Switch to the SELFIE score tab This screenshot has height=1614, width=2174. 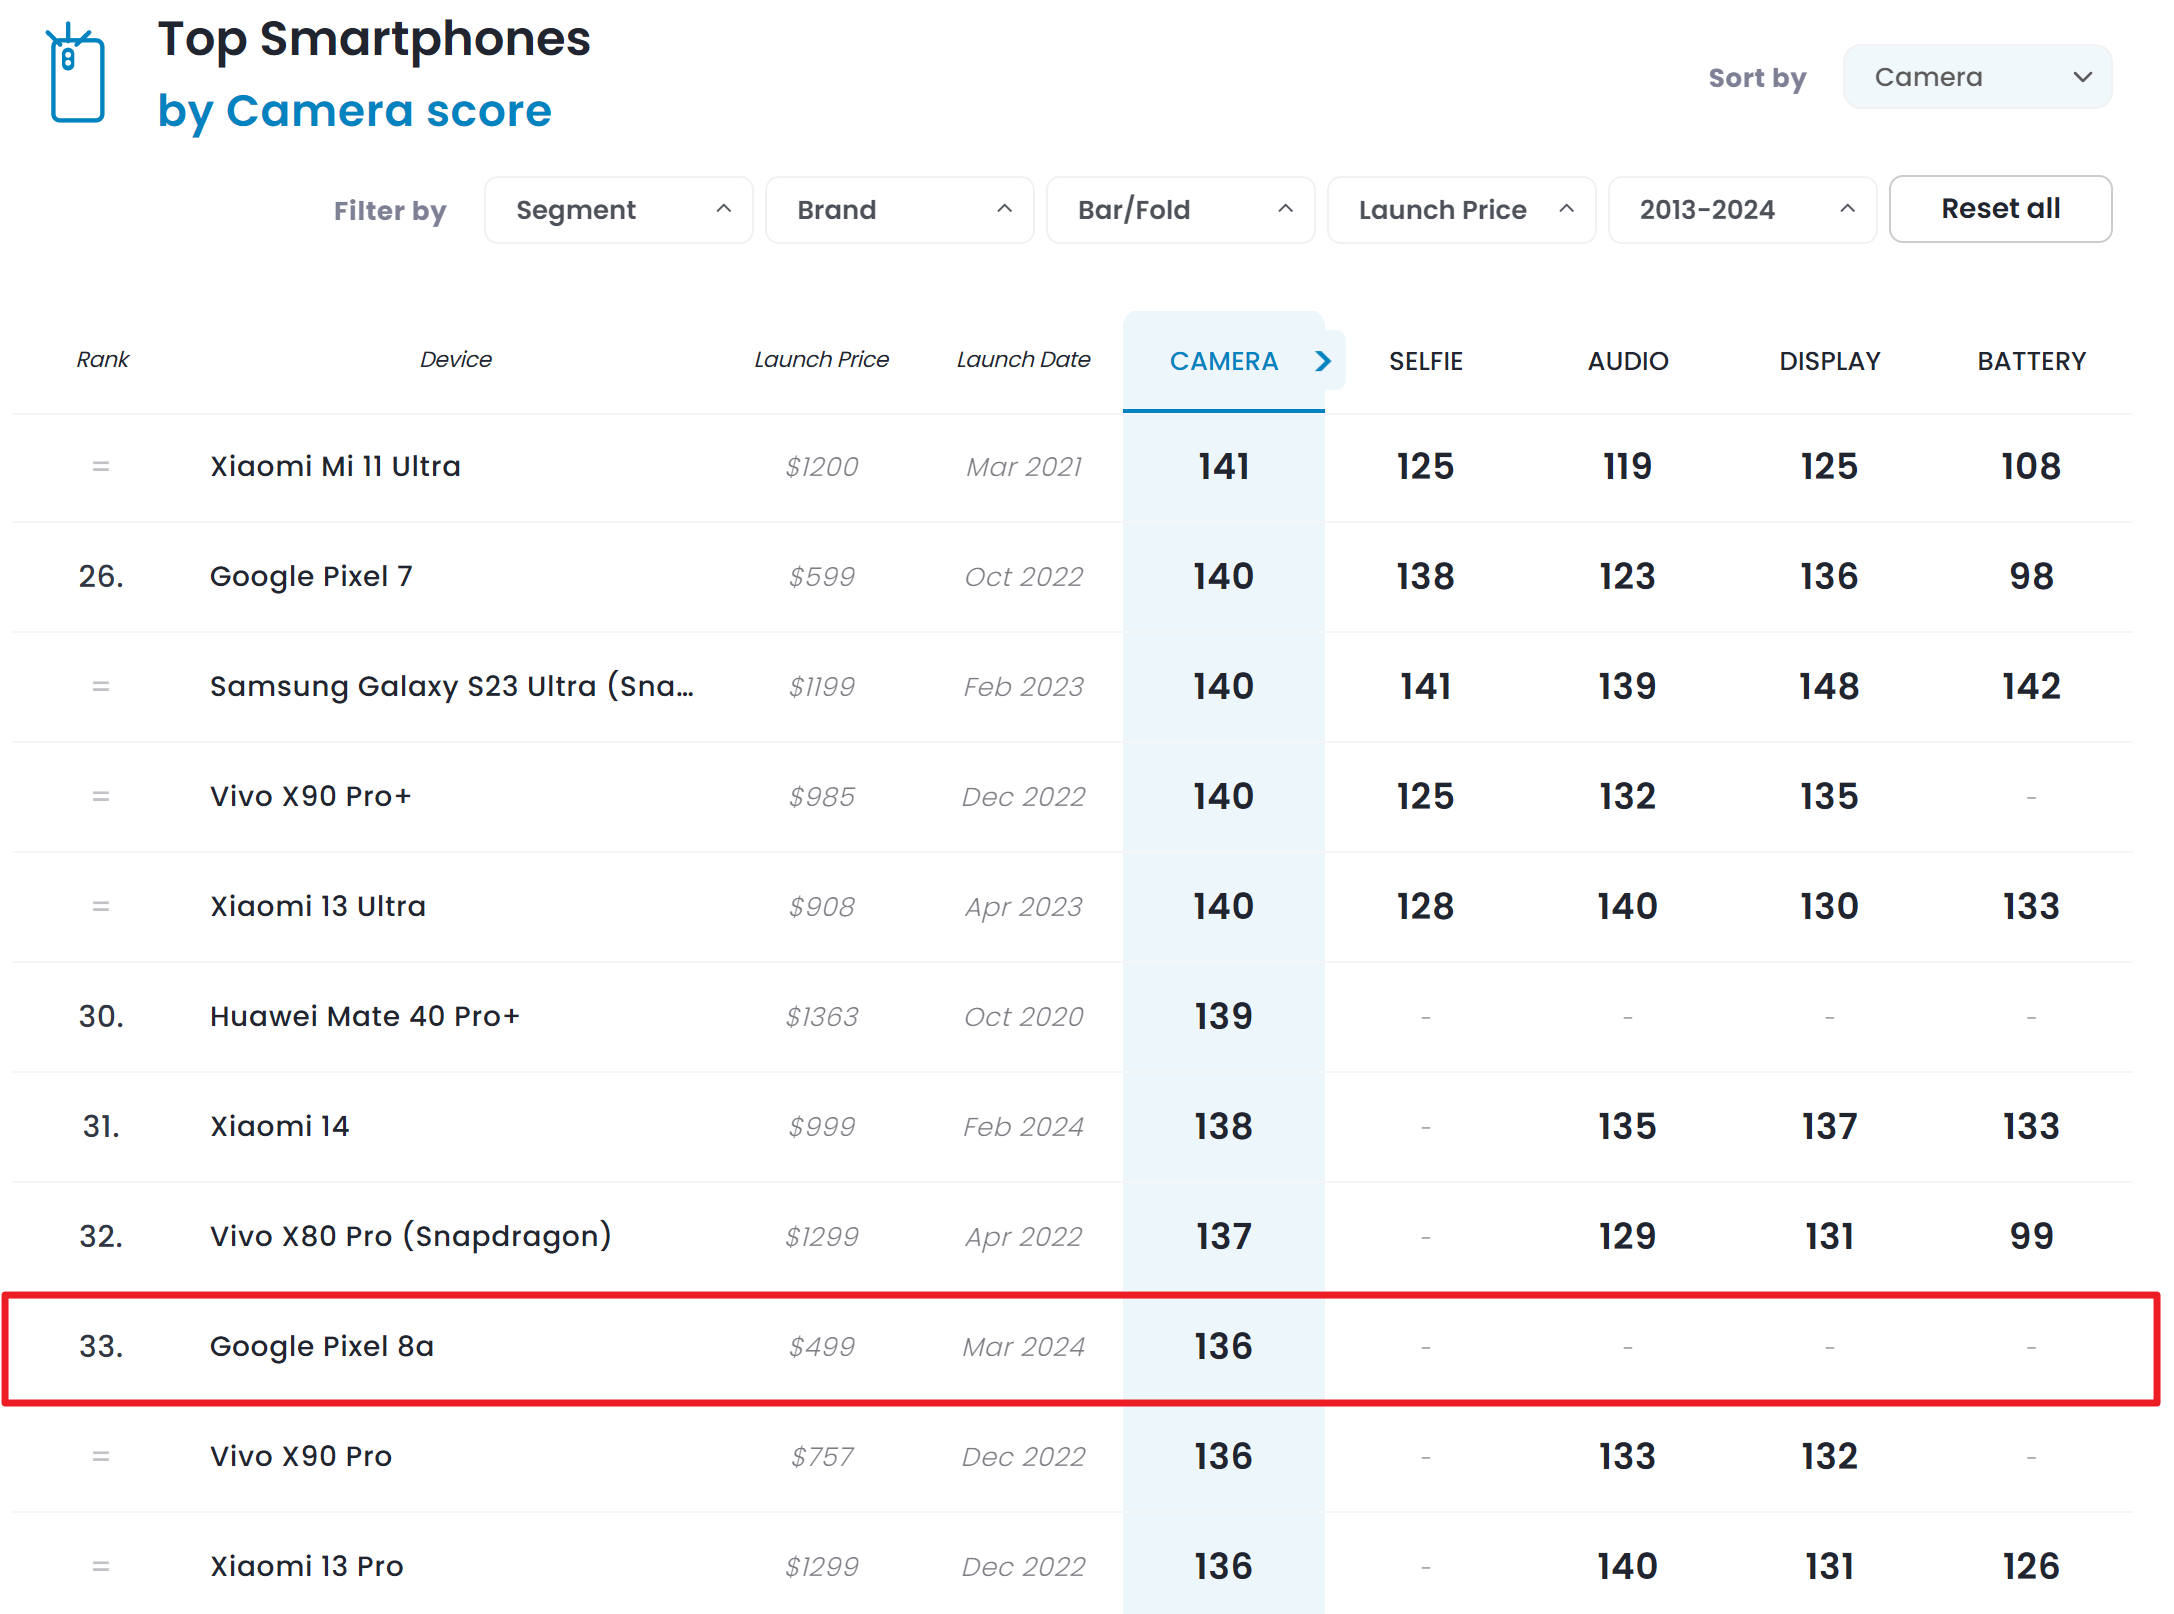pos(1425,361)
